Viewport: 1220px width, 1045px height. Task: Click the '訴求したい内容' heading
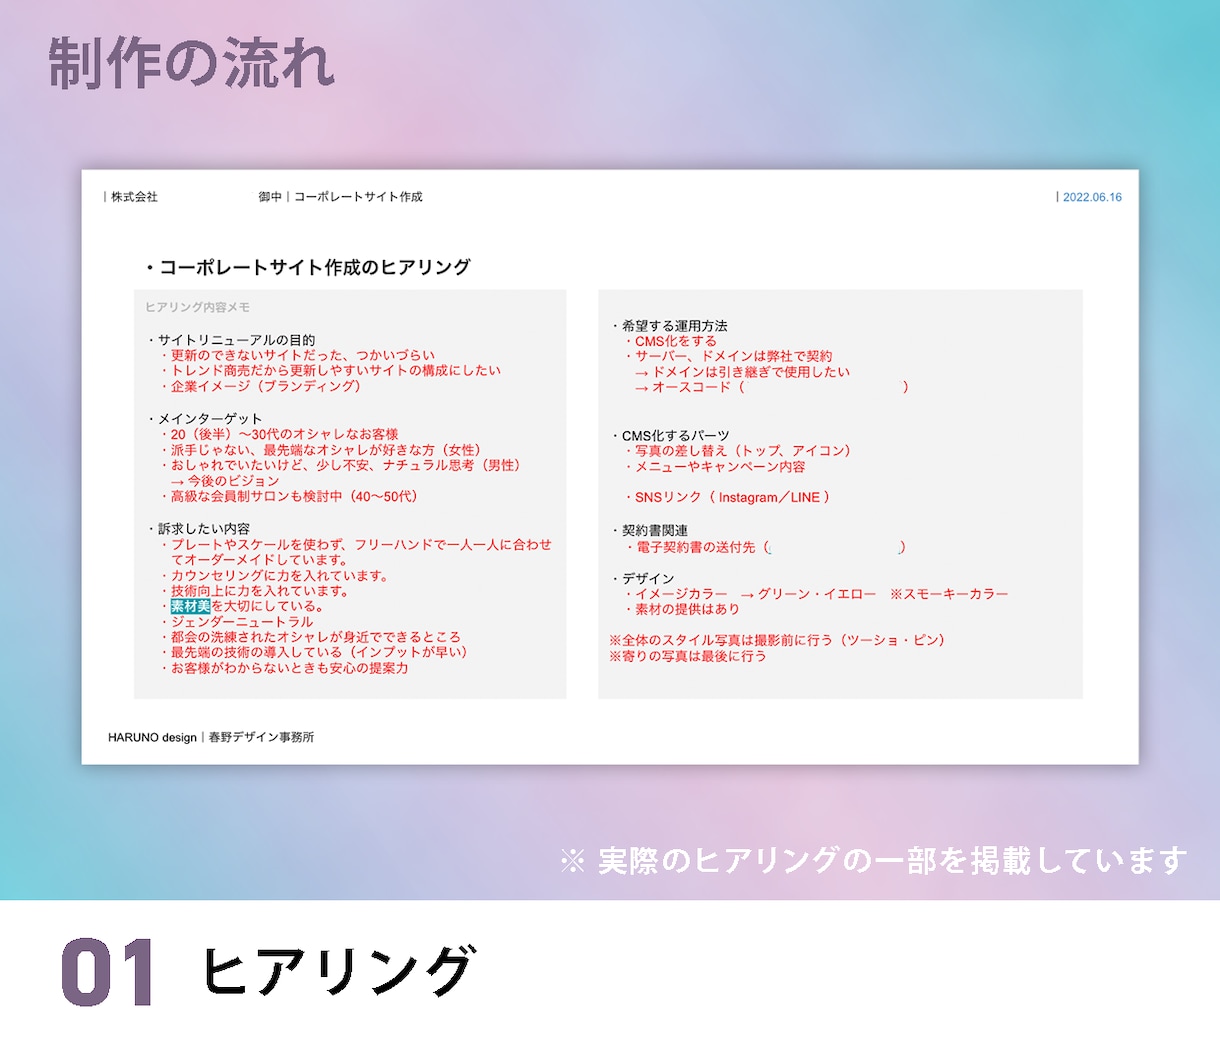click(x=204, y=529)
